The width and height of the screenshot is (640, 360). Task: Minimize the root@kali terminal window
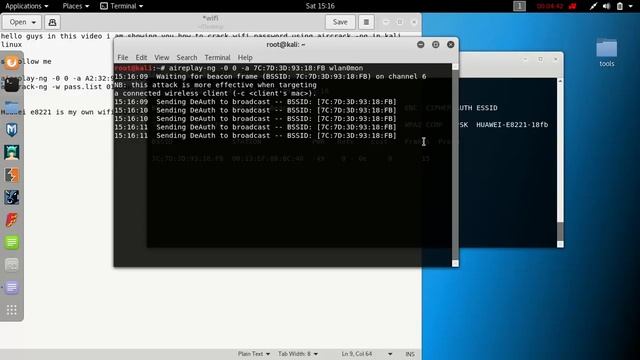pos(420,44)
